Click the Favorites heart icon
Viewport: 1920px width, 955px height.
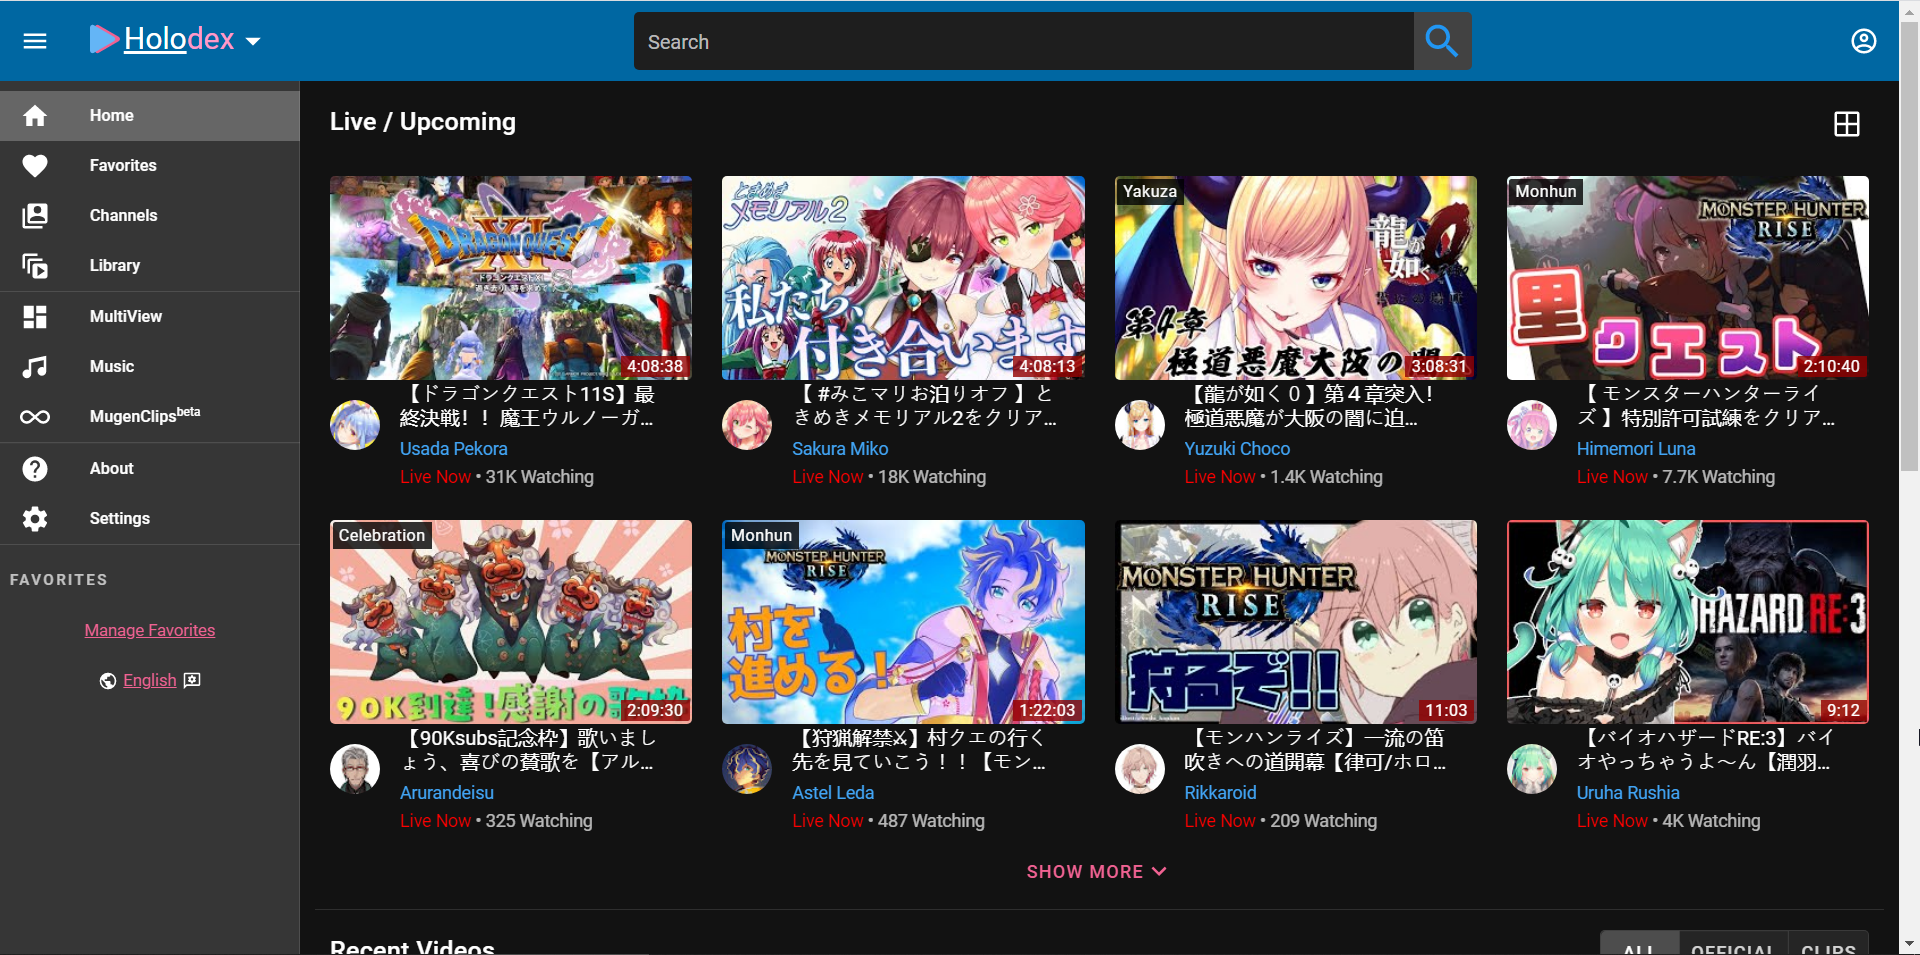(x=35, y=166)
